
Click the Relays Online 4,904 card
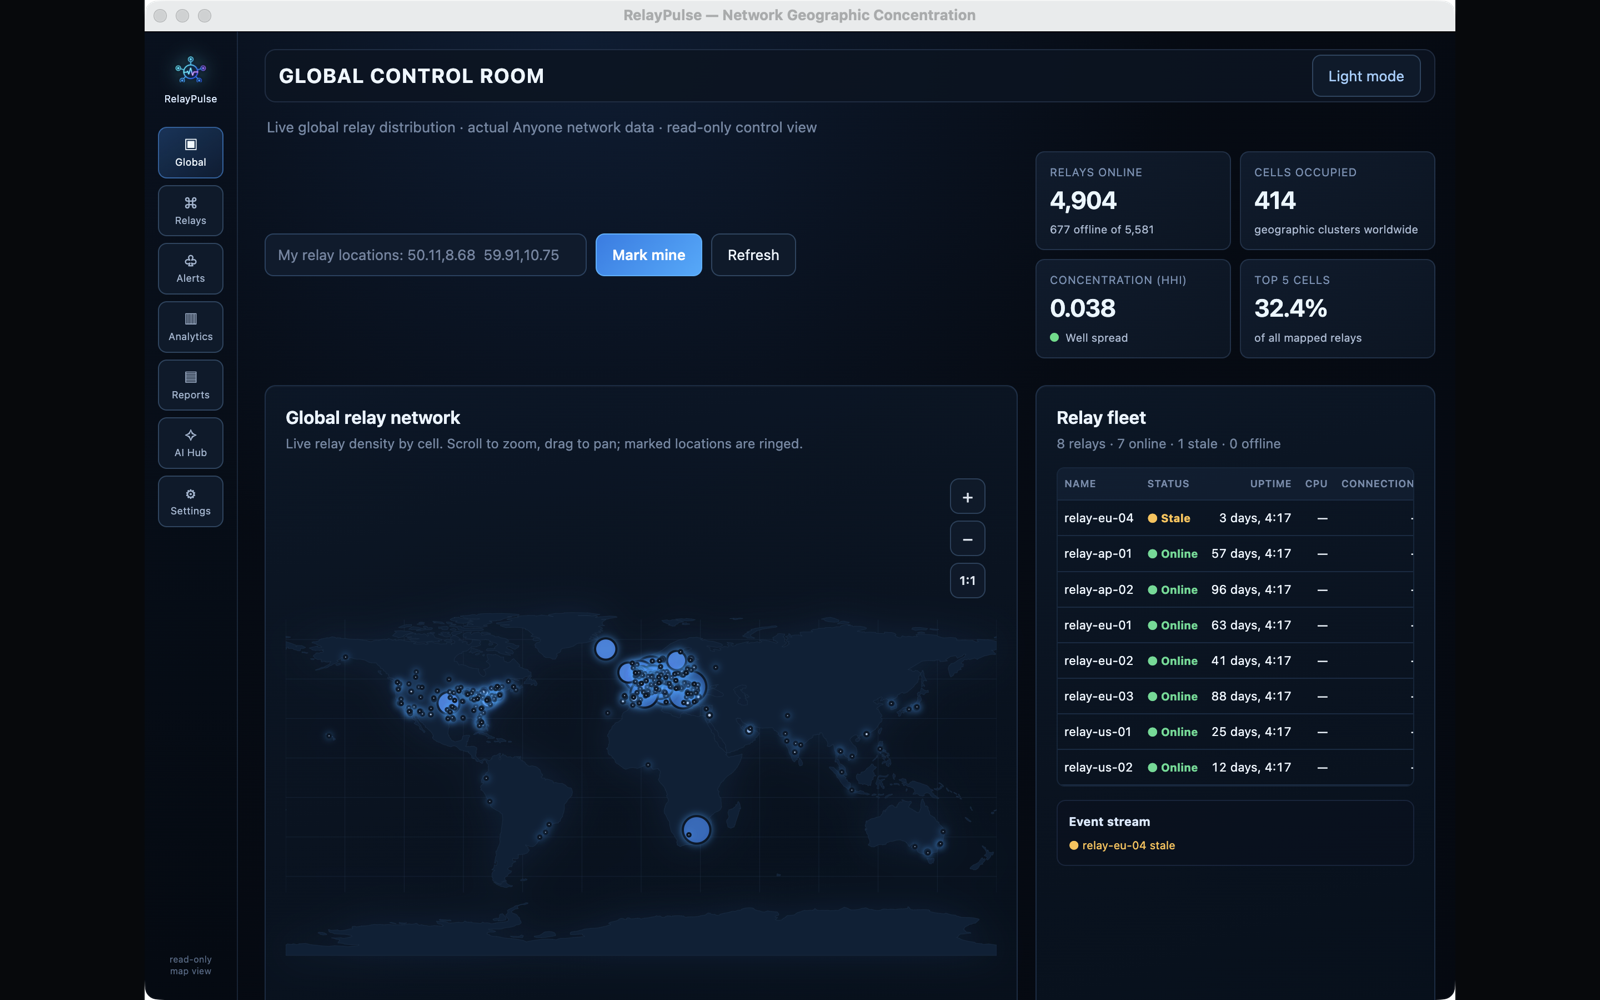point(1133,200)
